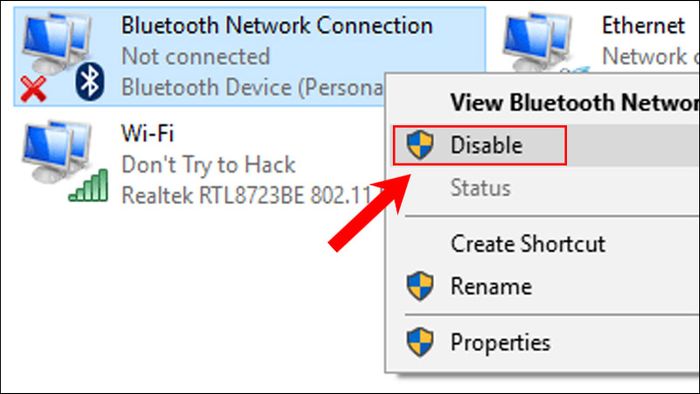Image resolution: width=700 pixels, height=394 pixels.
Task: Click the Bluetooth Network Connection title text
Action: (277, 25)
